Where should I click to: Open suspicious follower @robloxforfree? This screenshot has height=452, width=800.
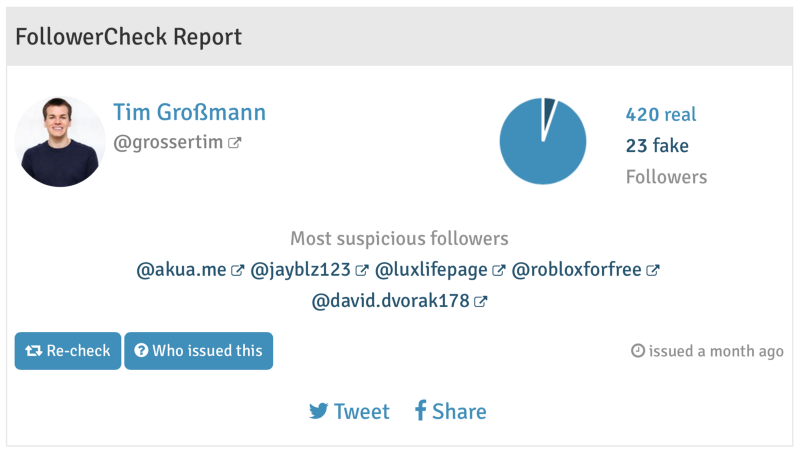tap(576, 270)
